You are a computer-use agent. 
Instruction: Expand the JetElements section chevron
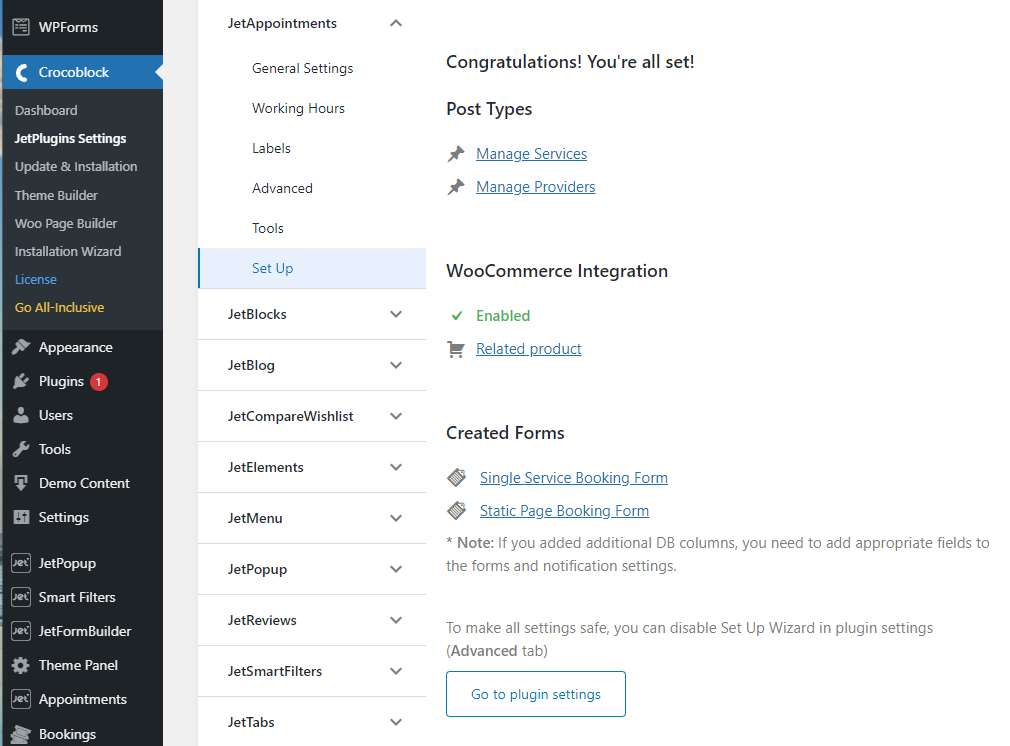point(396,467)
